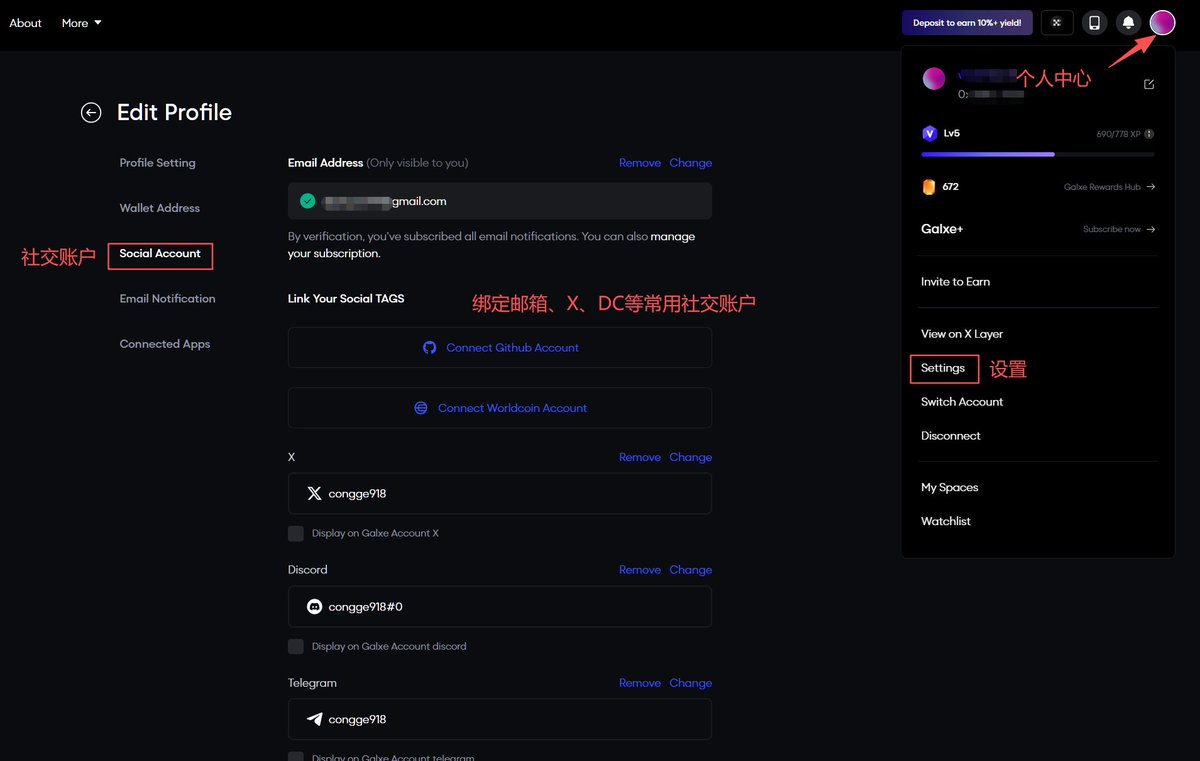Click the manage your subscription link

tap(491, 245)
